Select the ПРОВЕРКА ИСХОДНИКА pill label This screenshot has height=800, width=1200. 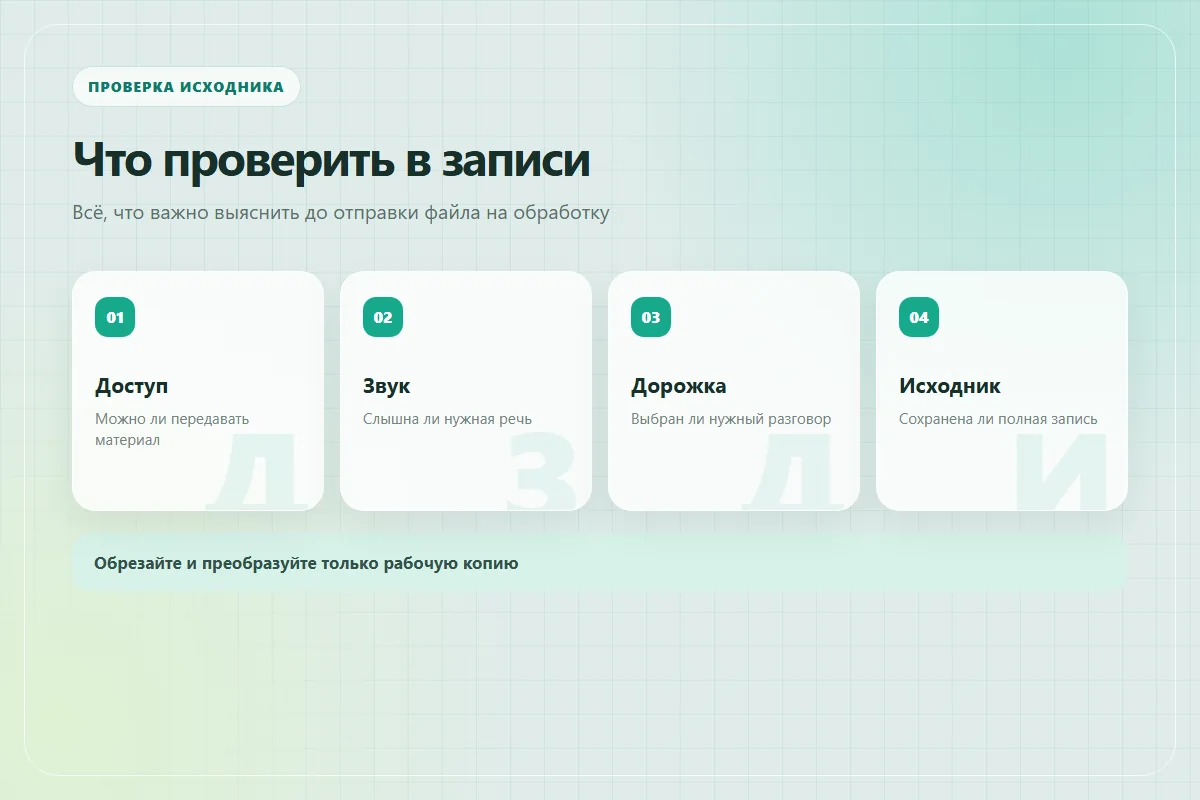click(186, 86)
